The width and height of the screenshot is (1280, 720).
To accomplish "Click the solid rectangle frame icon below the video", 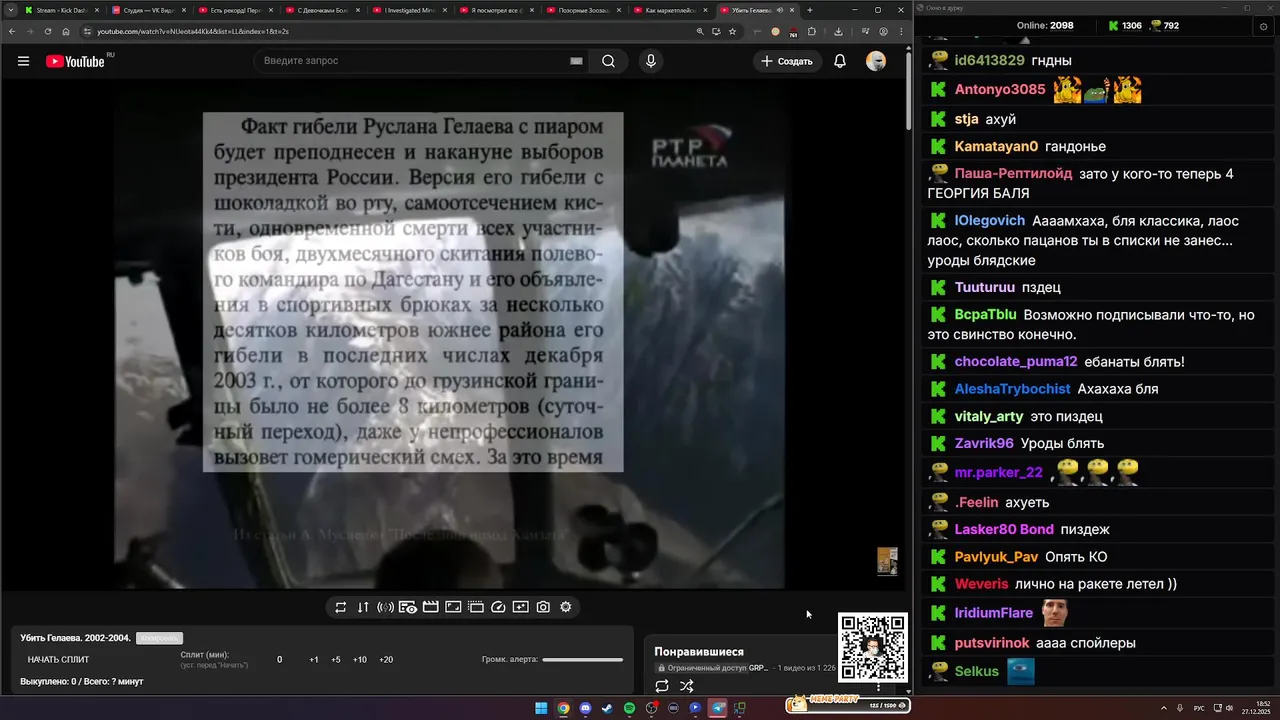I will pos(453,607).
